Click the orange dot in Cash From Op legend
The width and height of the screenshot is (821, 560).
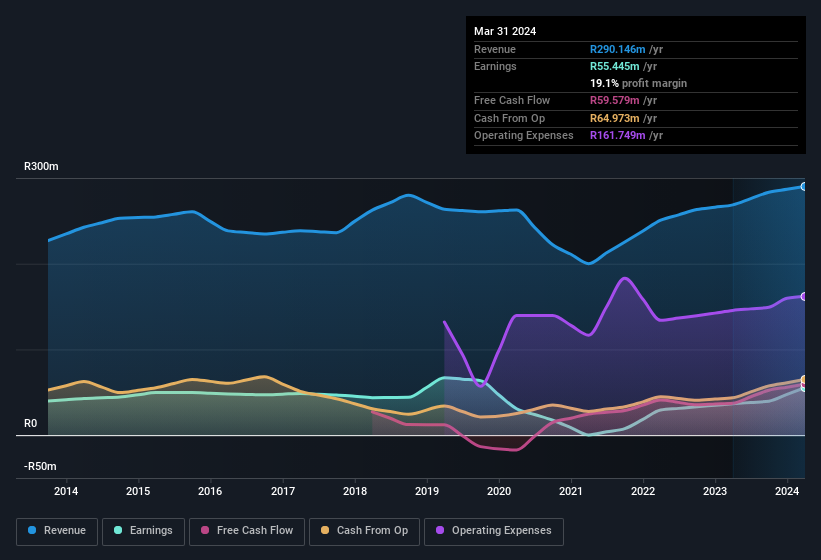pyautogui.click(x=322, y=530)
